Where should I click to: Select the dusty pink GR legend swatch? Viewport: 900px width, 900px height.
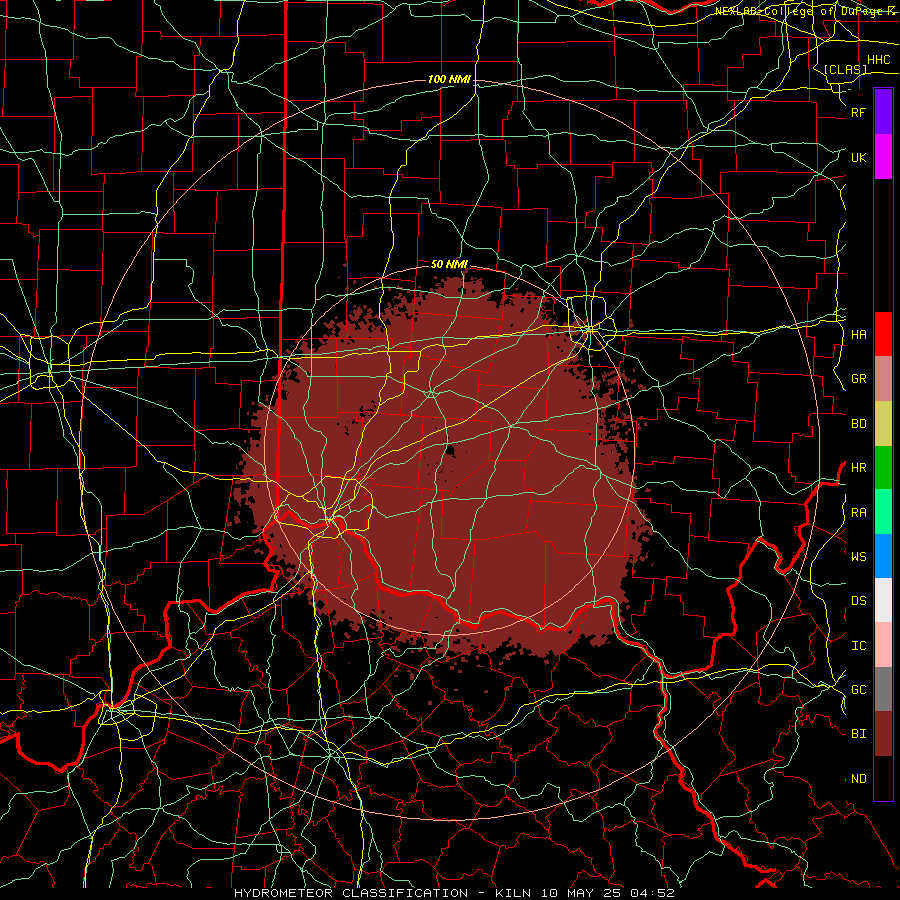883,379
